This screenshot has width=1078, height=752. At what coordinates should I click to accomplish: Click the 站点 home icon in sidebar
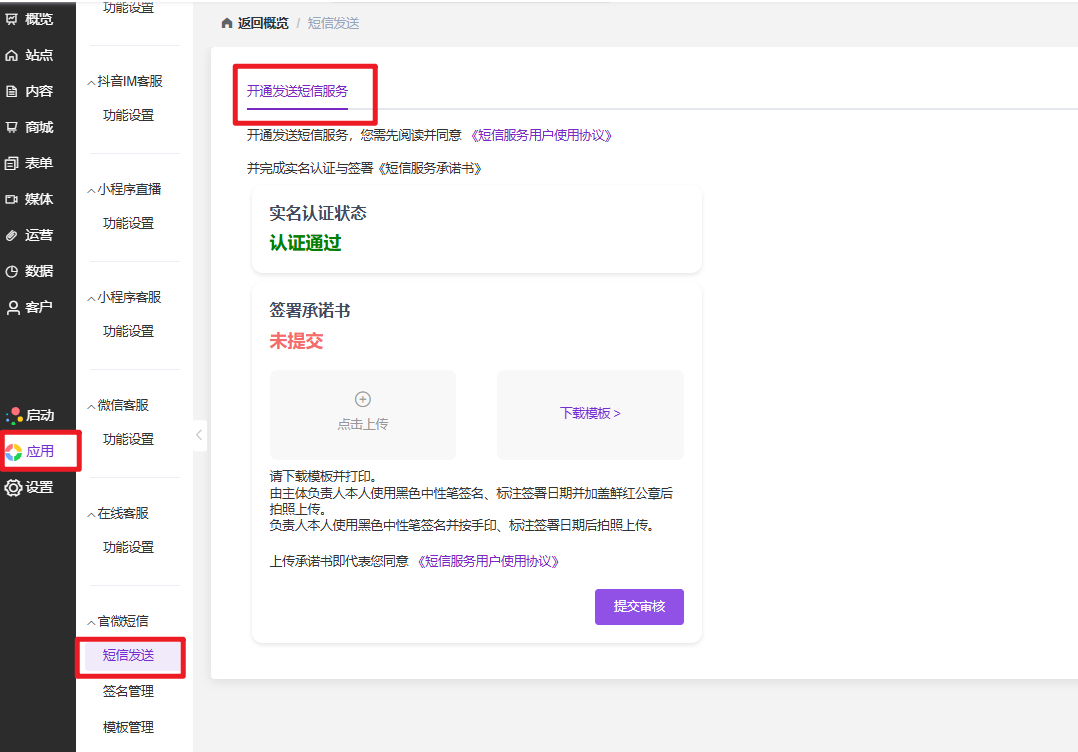pyautogui.click(x=12, y=55)
